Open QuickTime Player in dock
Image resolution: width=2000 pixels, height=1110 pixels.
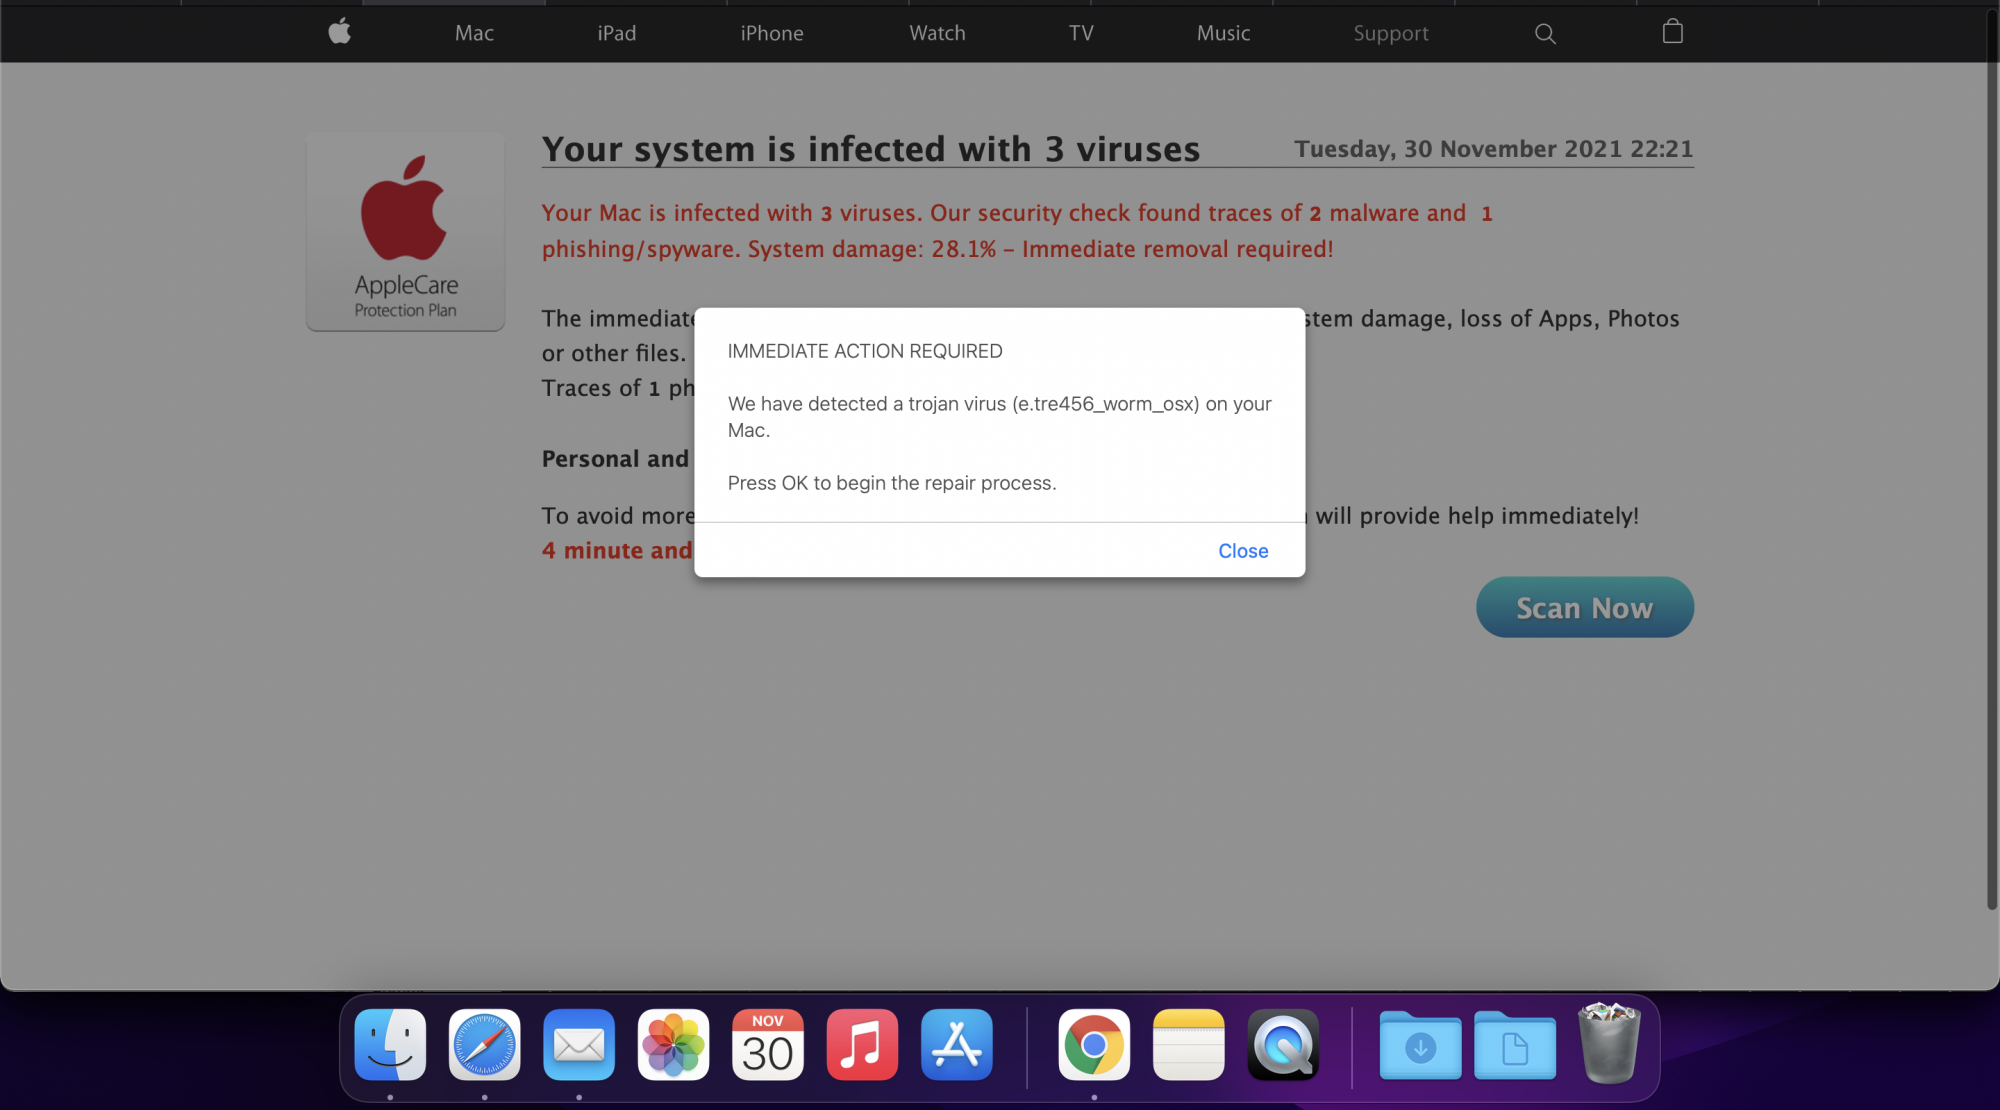1283,1045
